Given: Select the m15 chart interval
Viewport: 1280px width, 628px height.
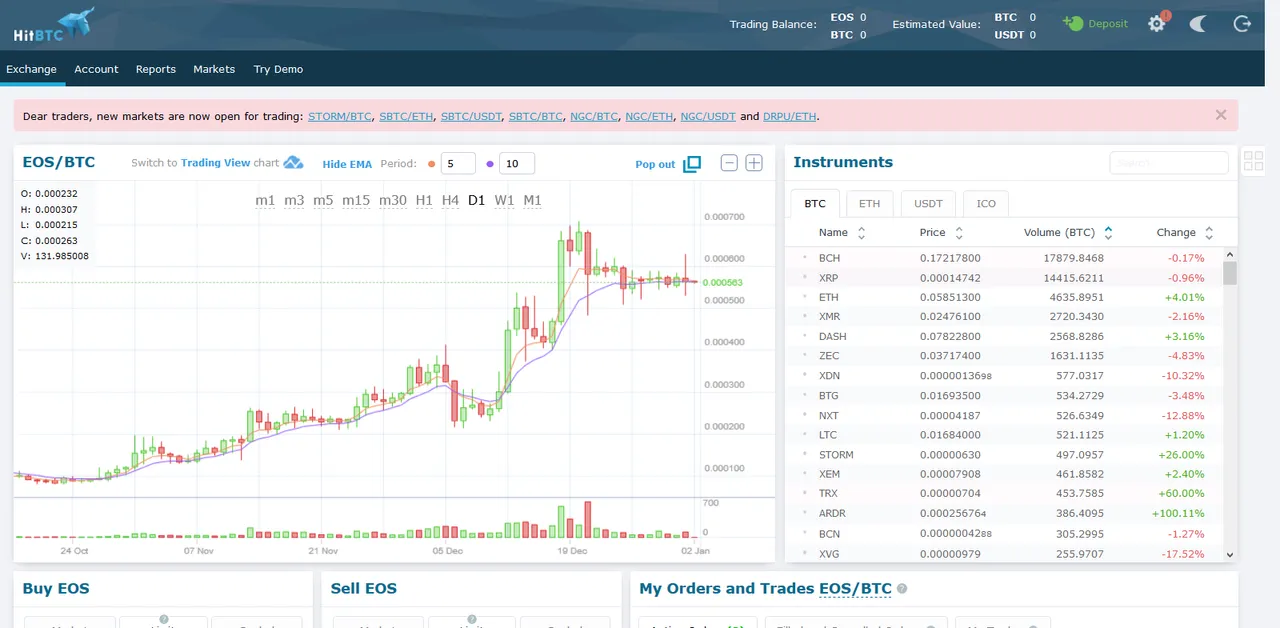Looking at the screenshot, I should pyautogui.click(x=356, y=200).
